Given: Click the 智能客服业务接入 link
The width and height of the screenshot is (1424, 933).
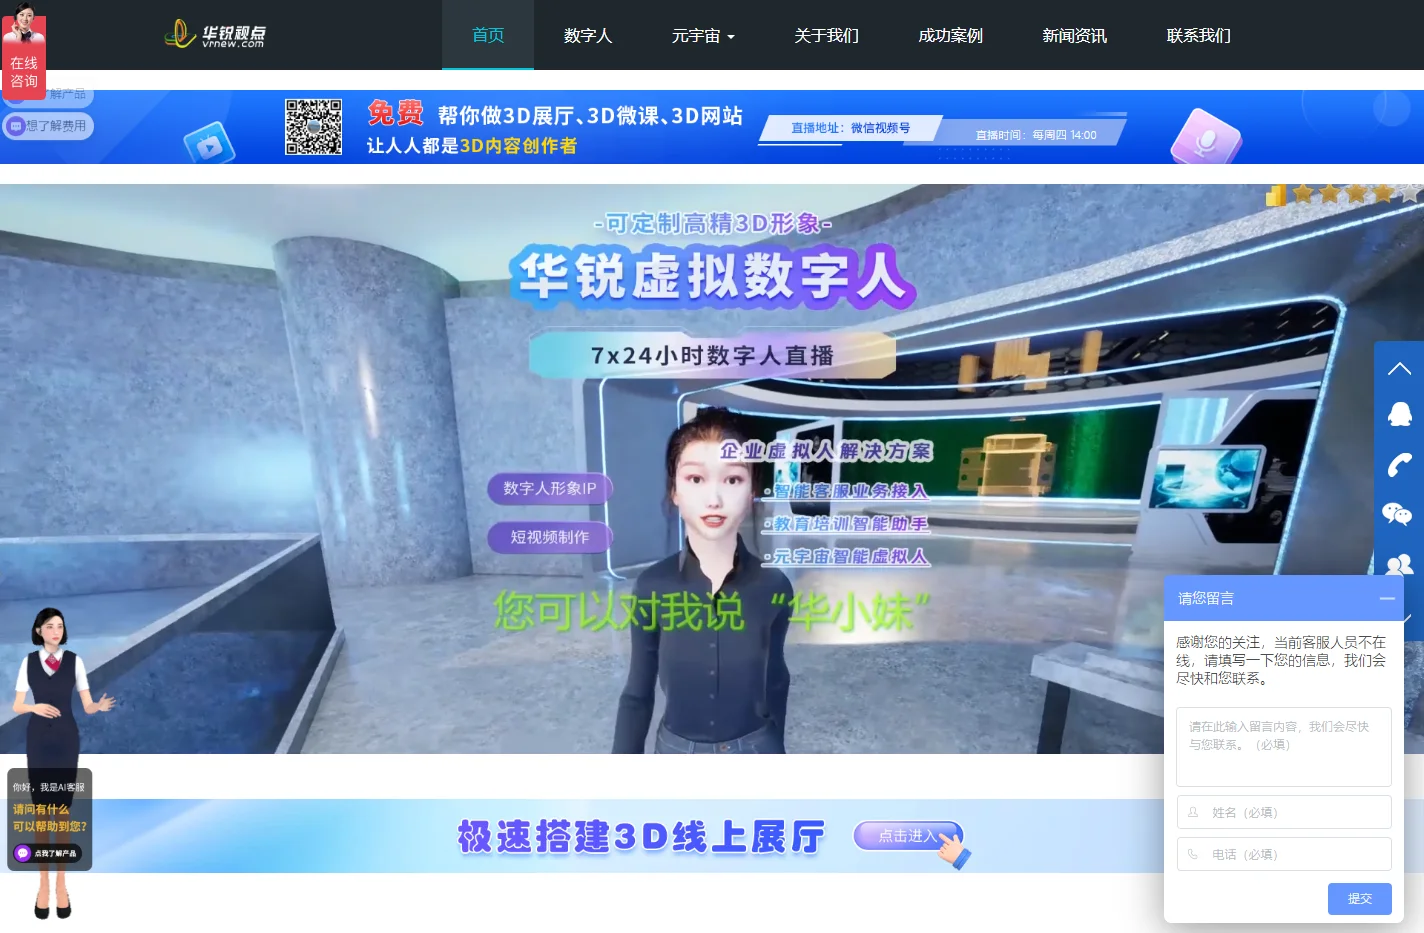Looking at the screenshot, I should [x=851, y=491].
